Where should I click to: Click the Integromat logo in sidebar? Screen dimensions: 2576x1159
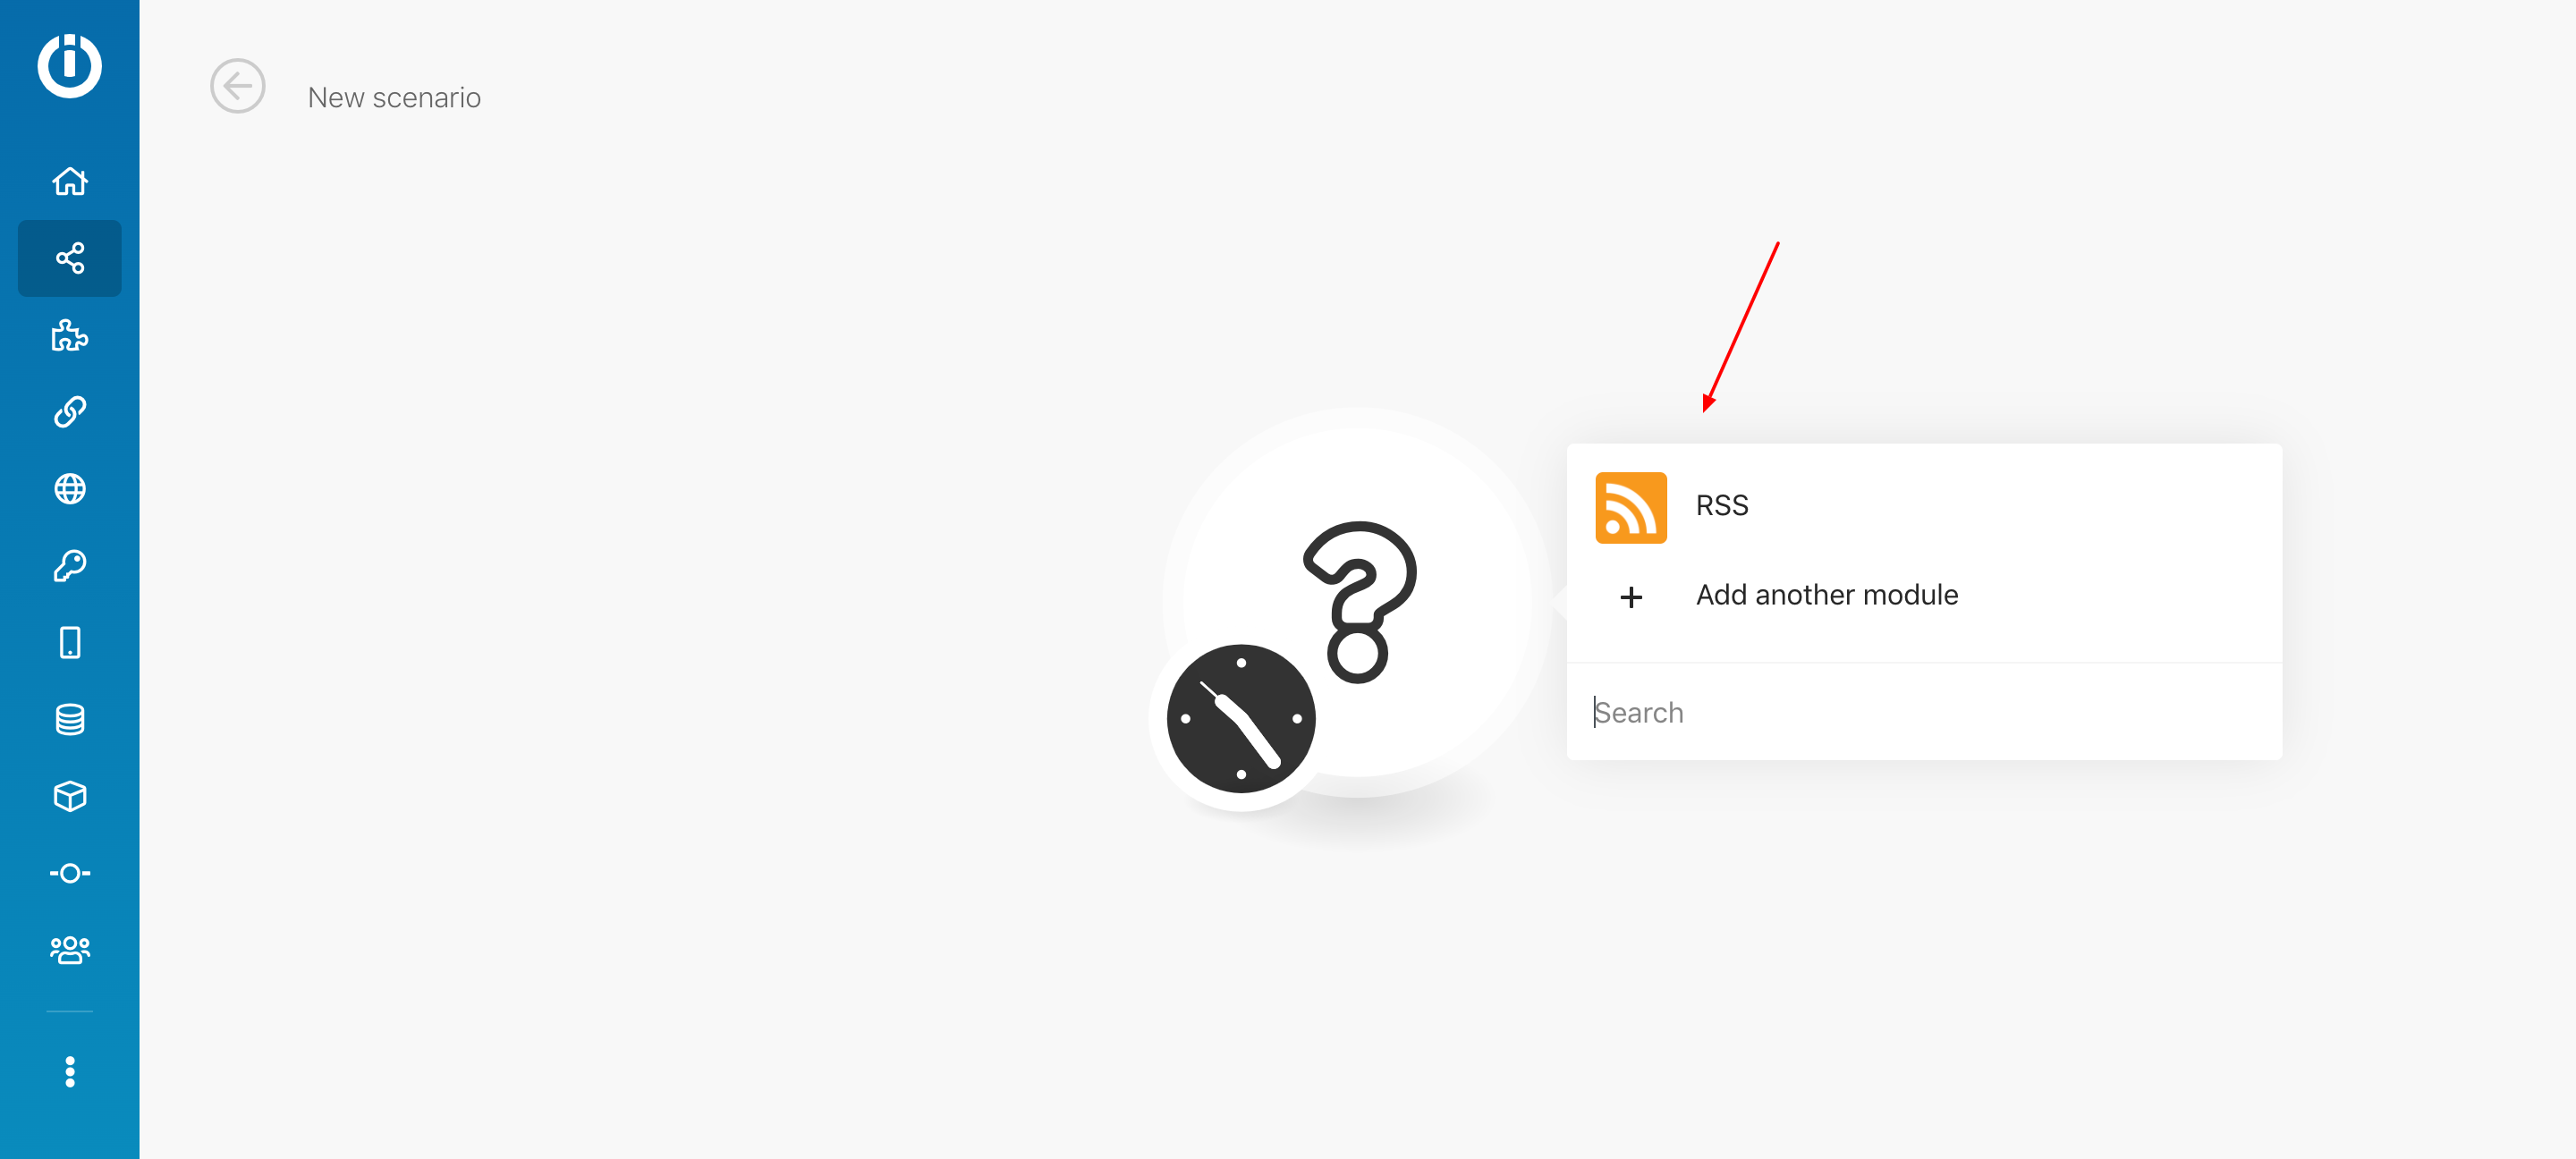tap(69, 66)
